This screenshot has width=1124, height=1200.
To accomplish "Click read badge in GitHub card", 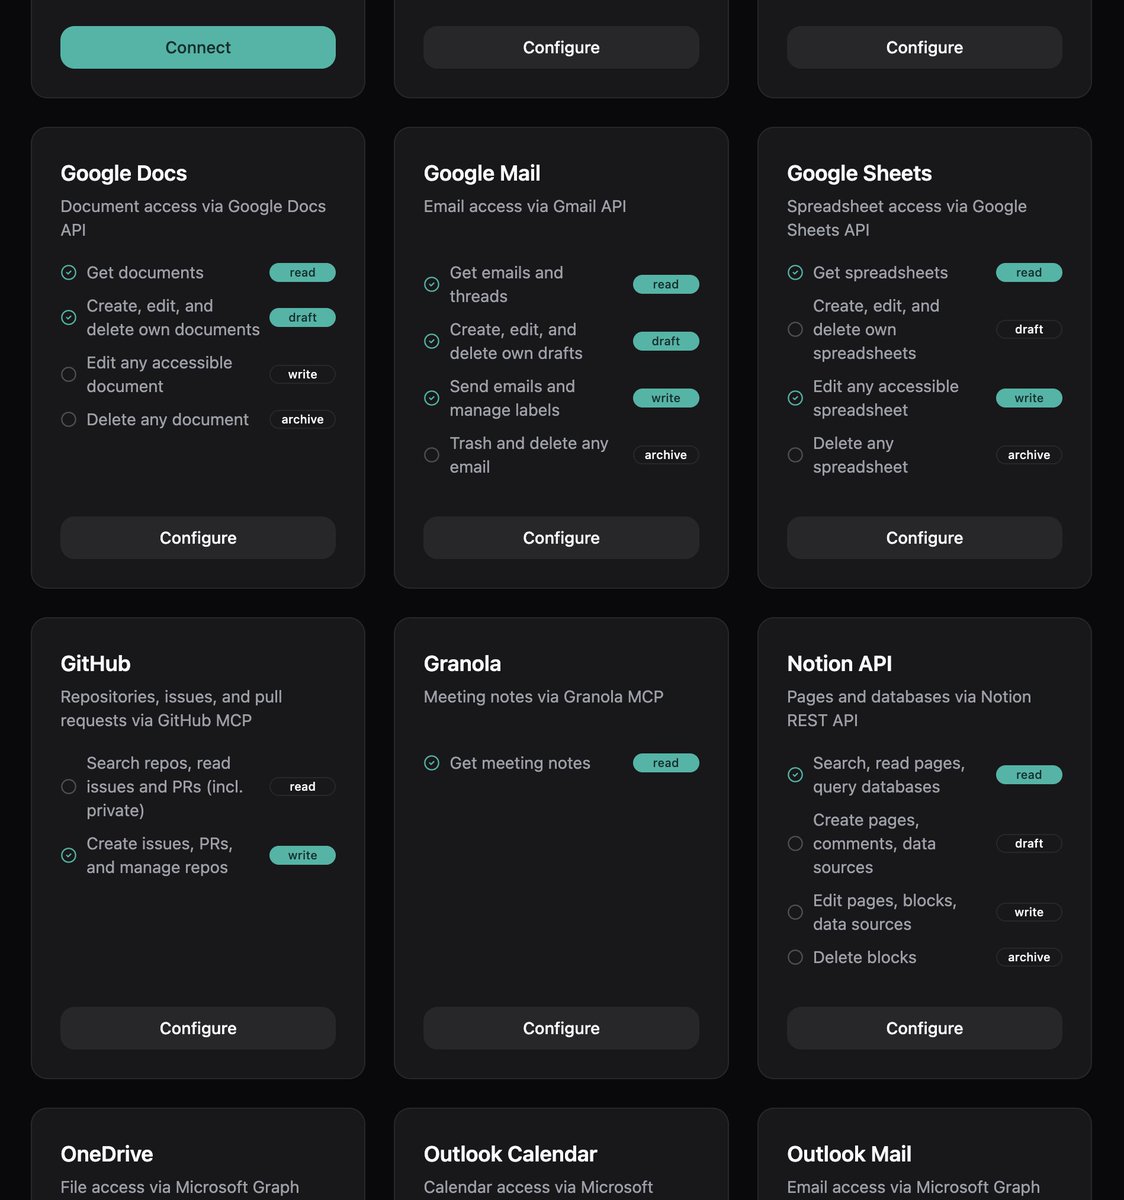I will tap(302, 787).
